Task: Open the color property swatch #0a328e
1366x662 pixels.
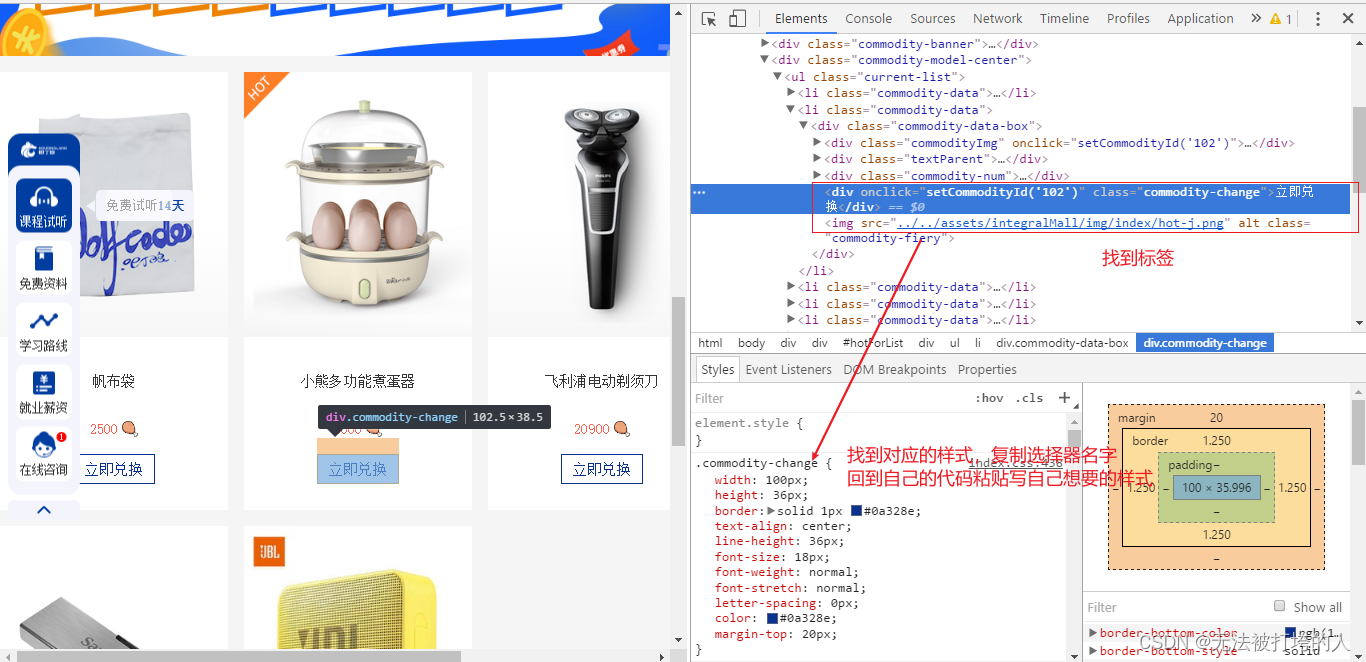Action: [x=772, y=619]
